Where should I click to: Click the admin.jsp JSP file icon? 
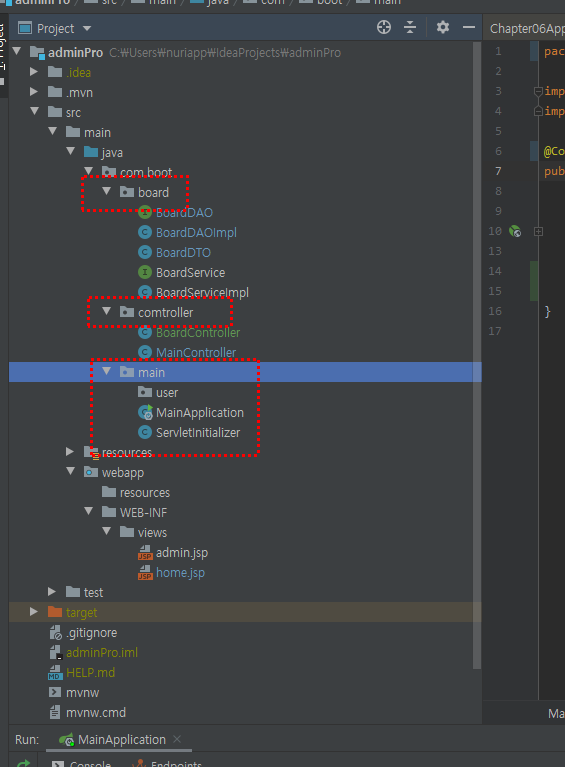click(145, 553)
